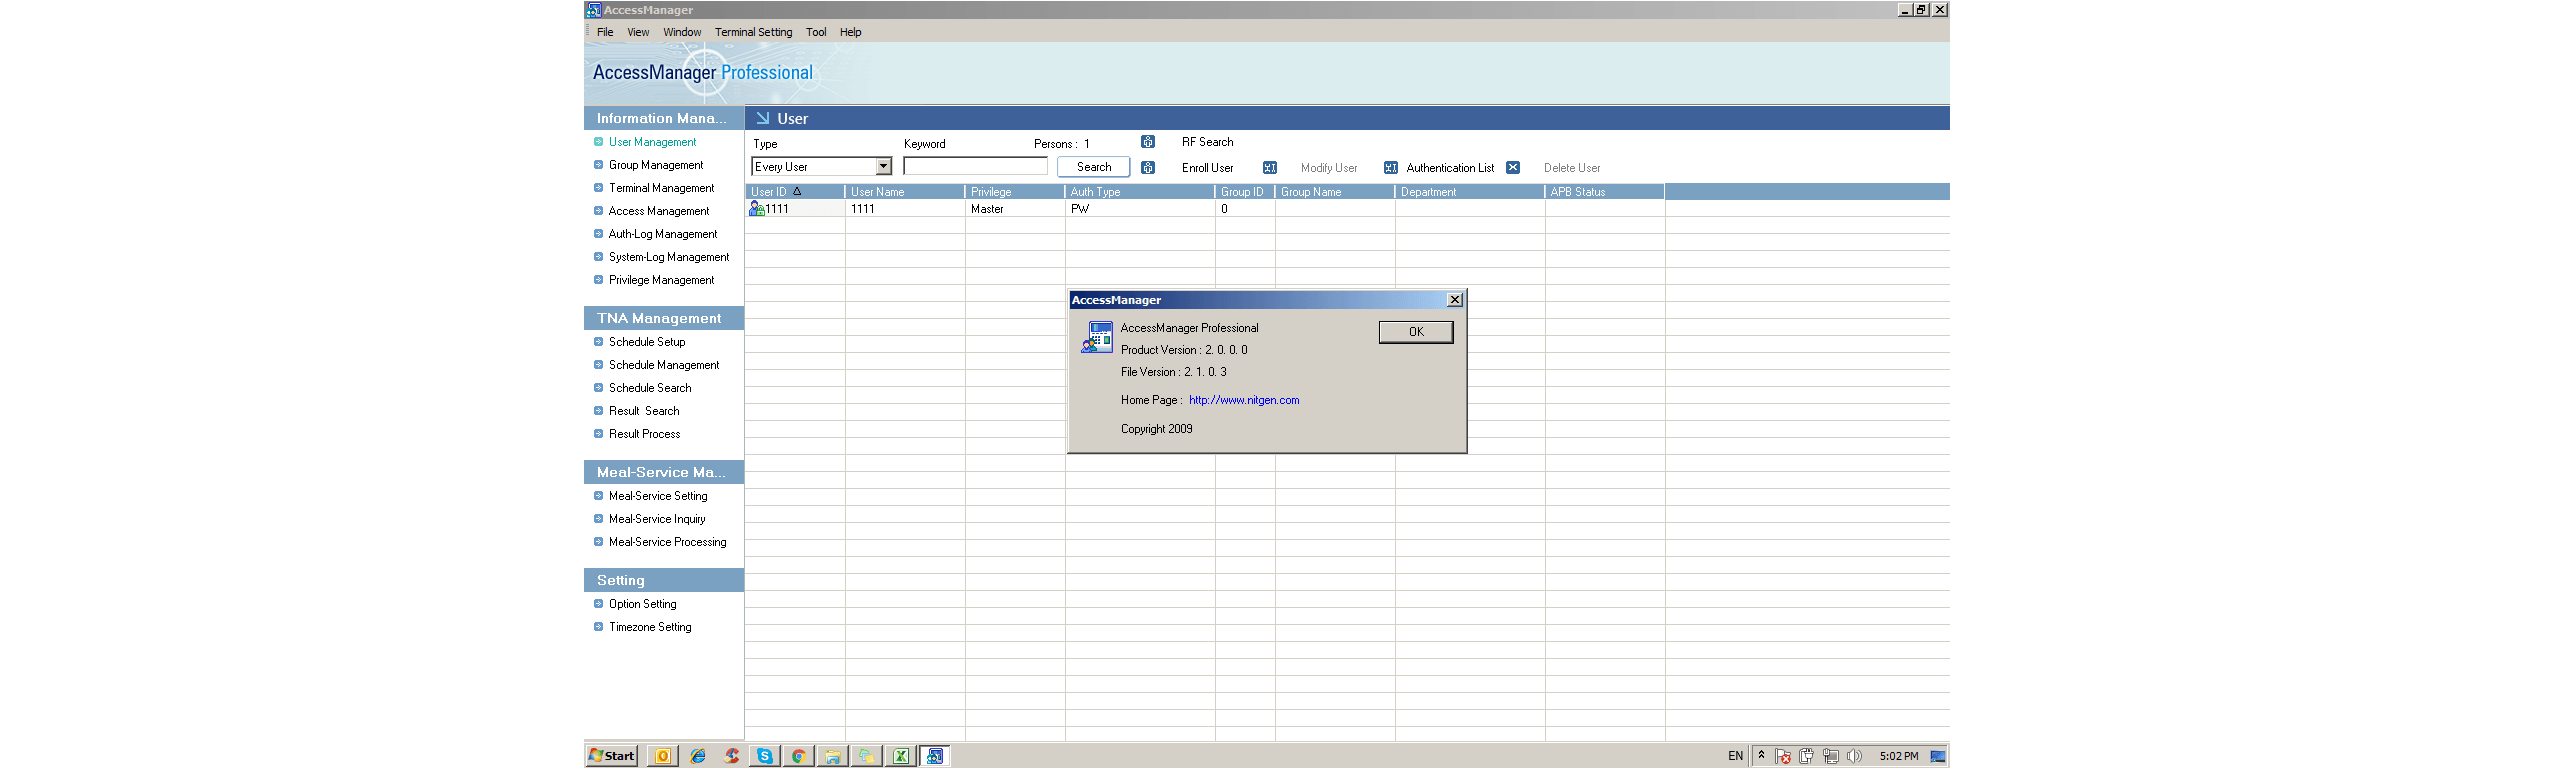Open System-Log Management

pyautogui.click(x=669, y=257)
